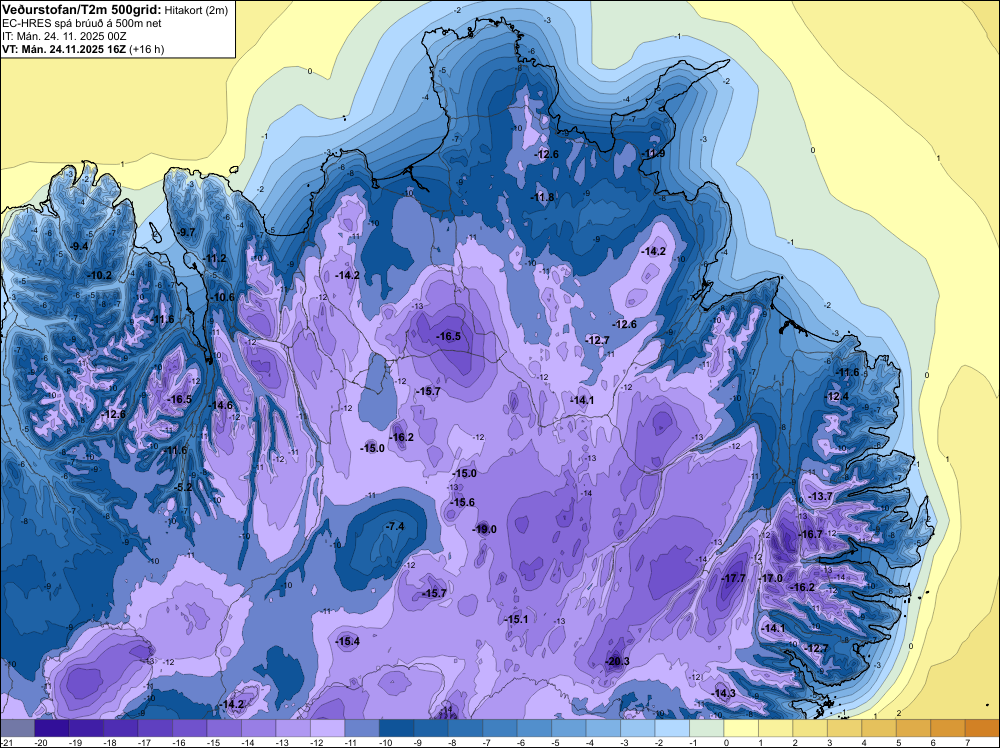Click the legend label 7

tap(966, 743)
